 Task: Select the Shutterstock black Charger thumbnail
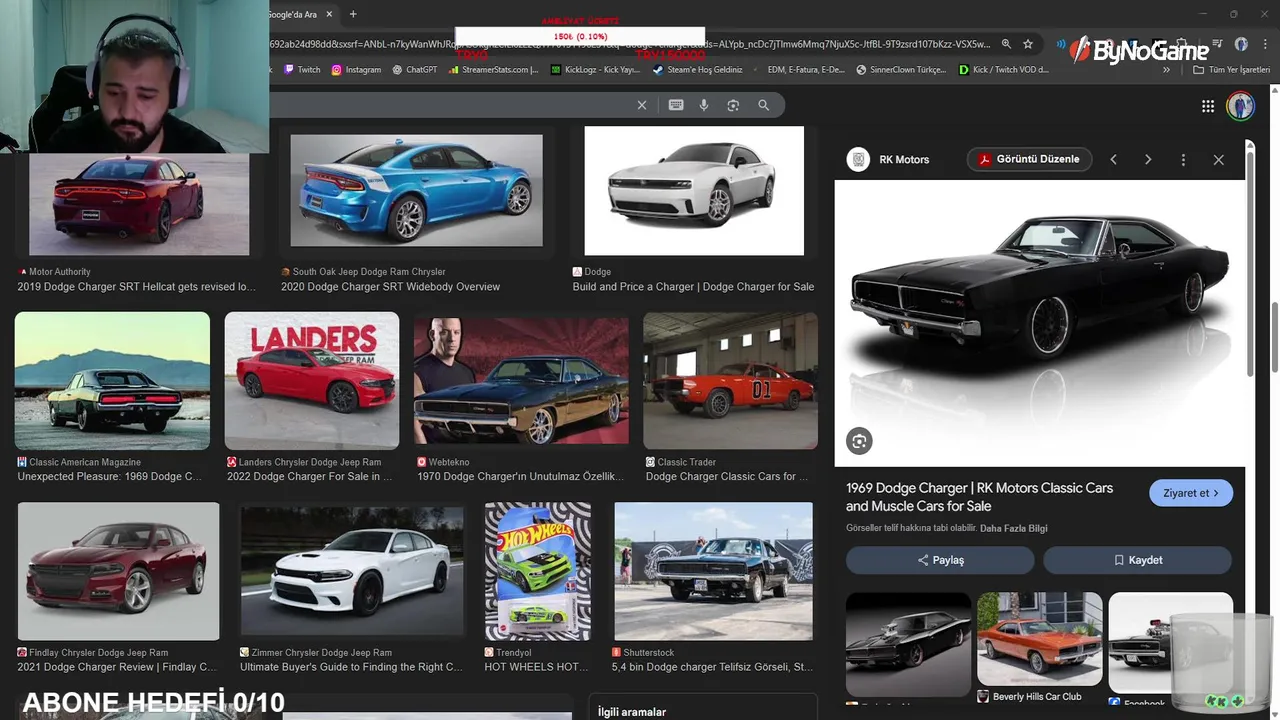pos(713,571)
